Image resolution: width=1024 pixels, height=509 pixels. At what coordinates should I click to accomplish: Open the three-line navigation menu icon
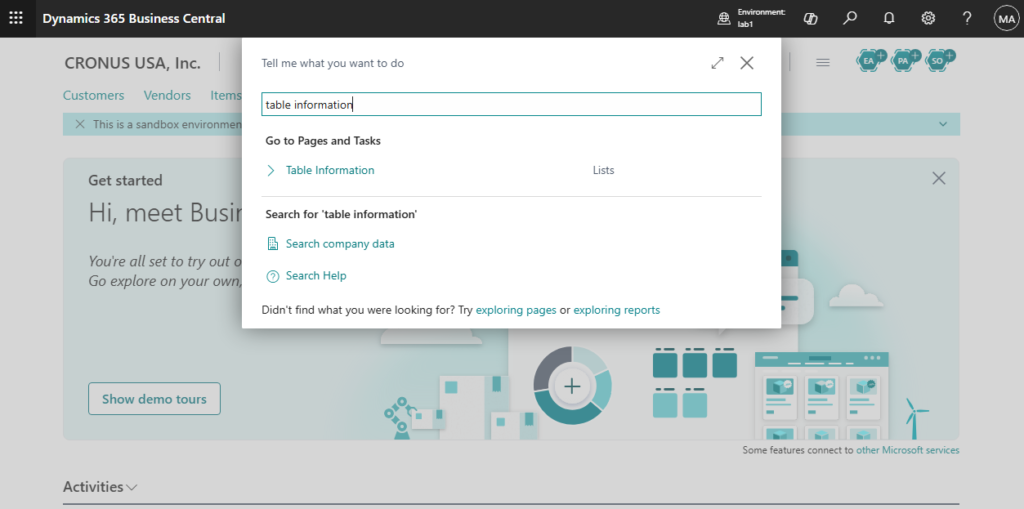823,63
